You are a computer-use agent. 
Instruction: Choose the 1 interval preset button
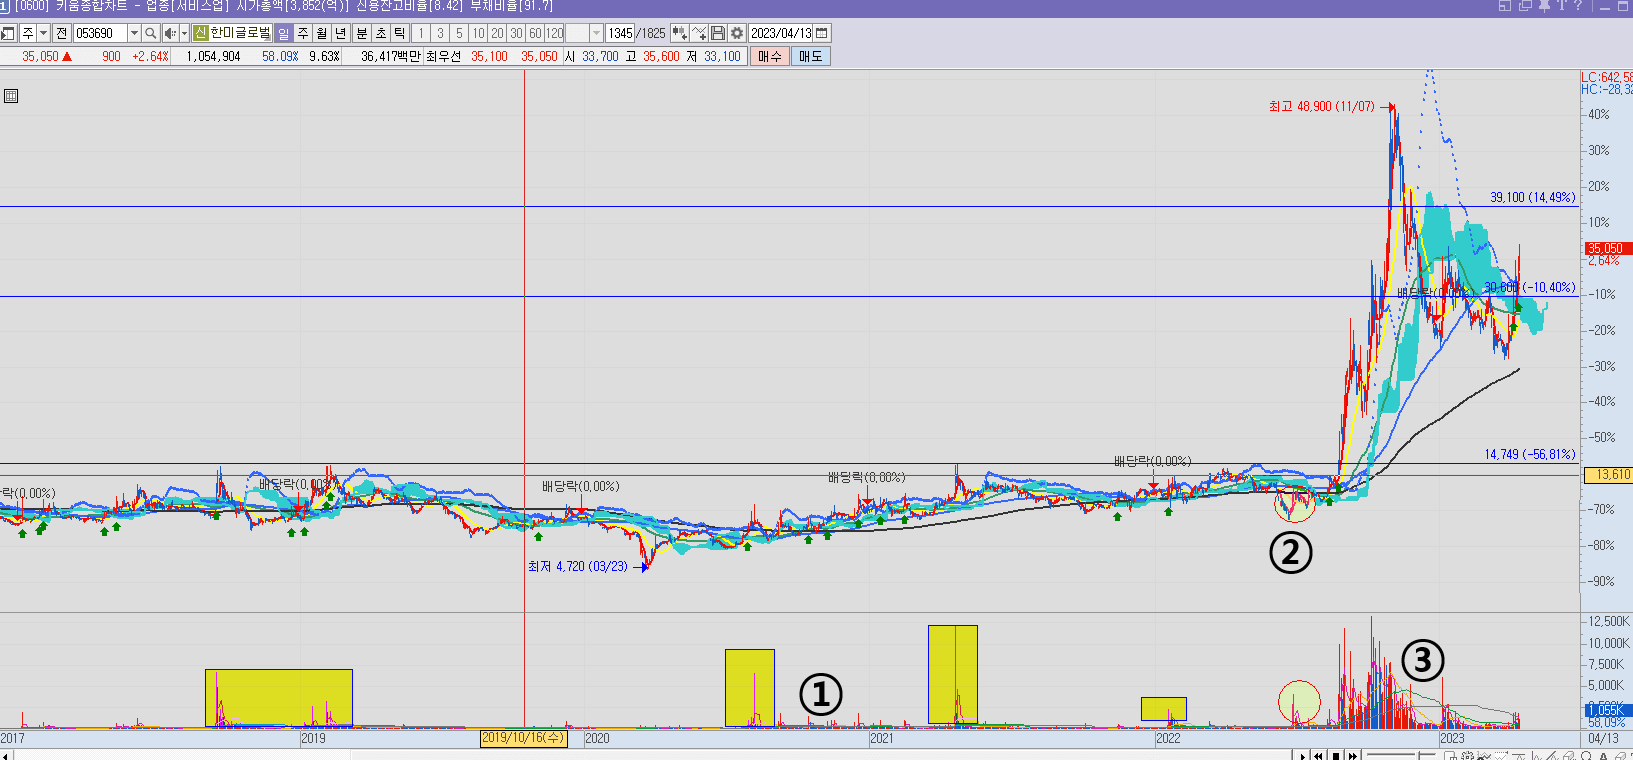pos(421,33)
